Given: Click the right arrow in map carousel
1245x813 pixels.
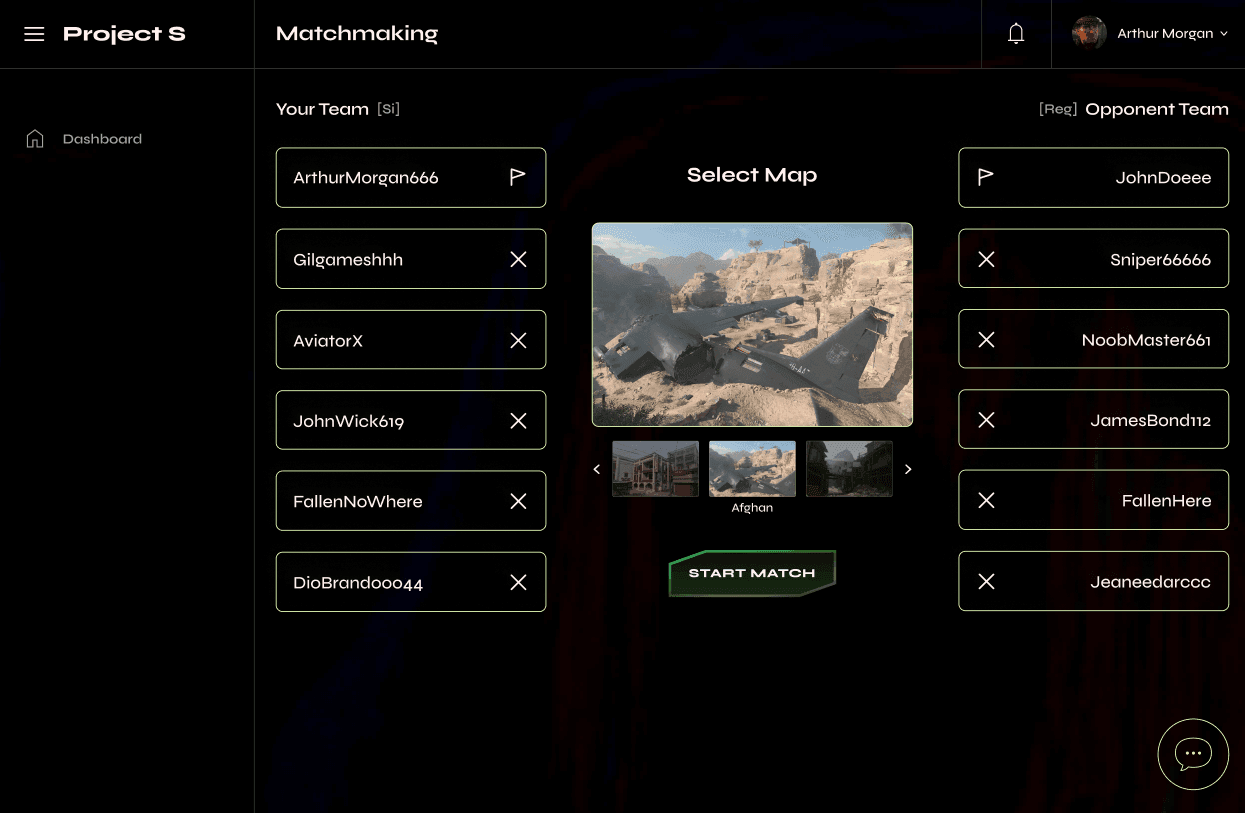Looking at the screenshot, I should 908,468.
